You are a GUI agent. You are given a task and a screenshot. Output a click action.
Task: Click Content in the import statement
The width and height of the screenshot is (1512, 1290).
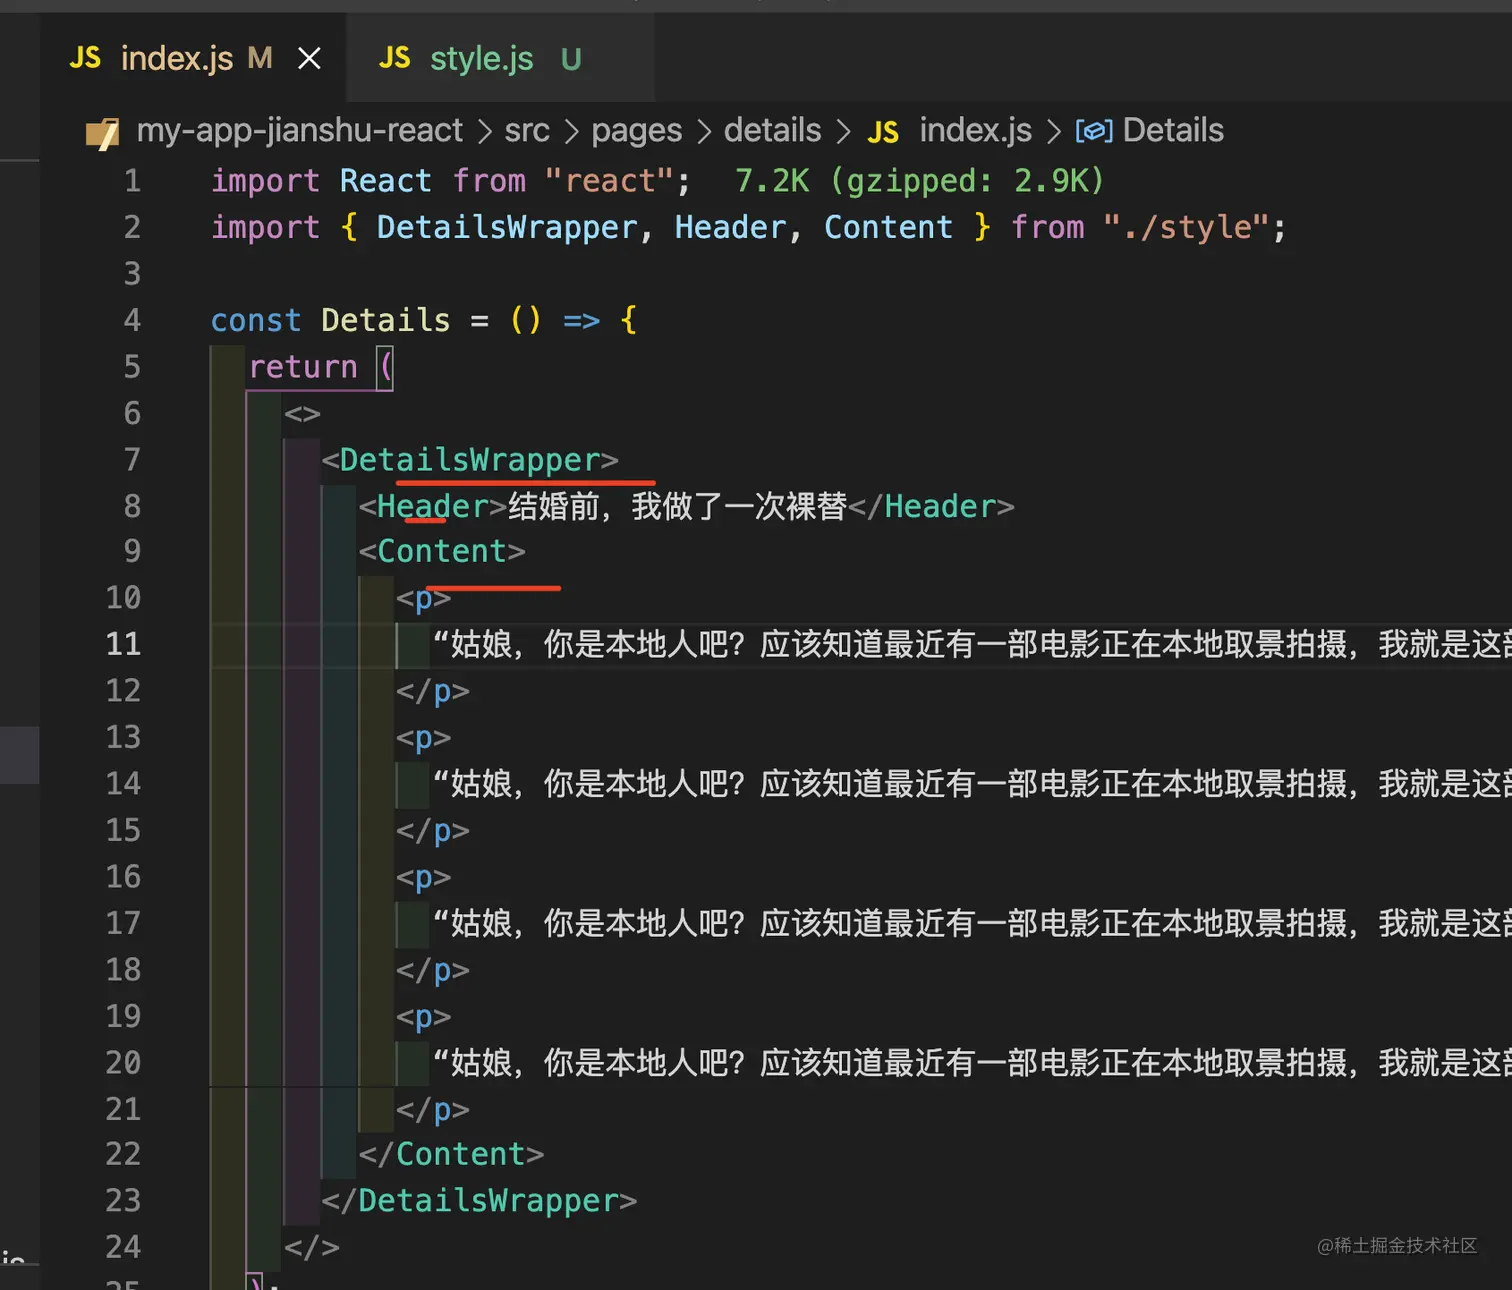888,227
